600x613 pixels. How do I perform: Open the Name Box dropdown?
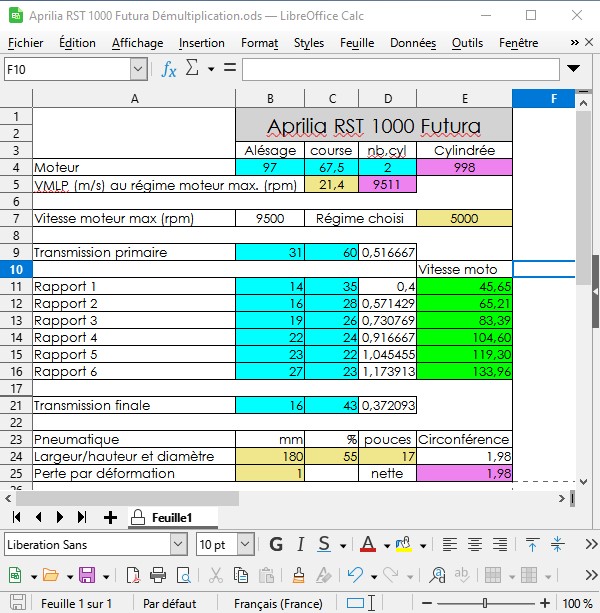138,69
